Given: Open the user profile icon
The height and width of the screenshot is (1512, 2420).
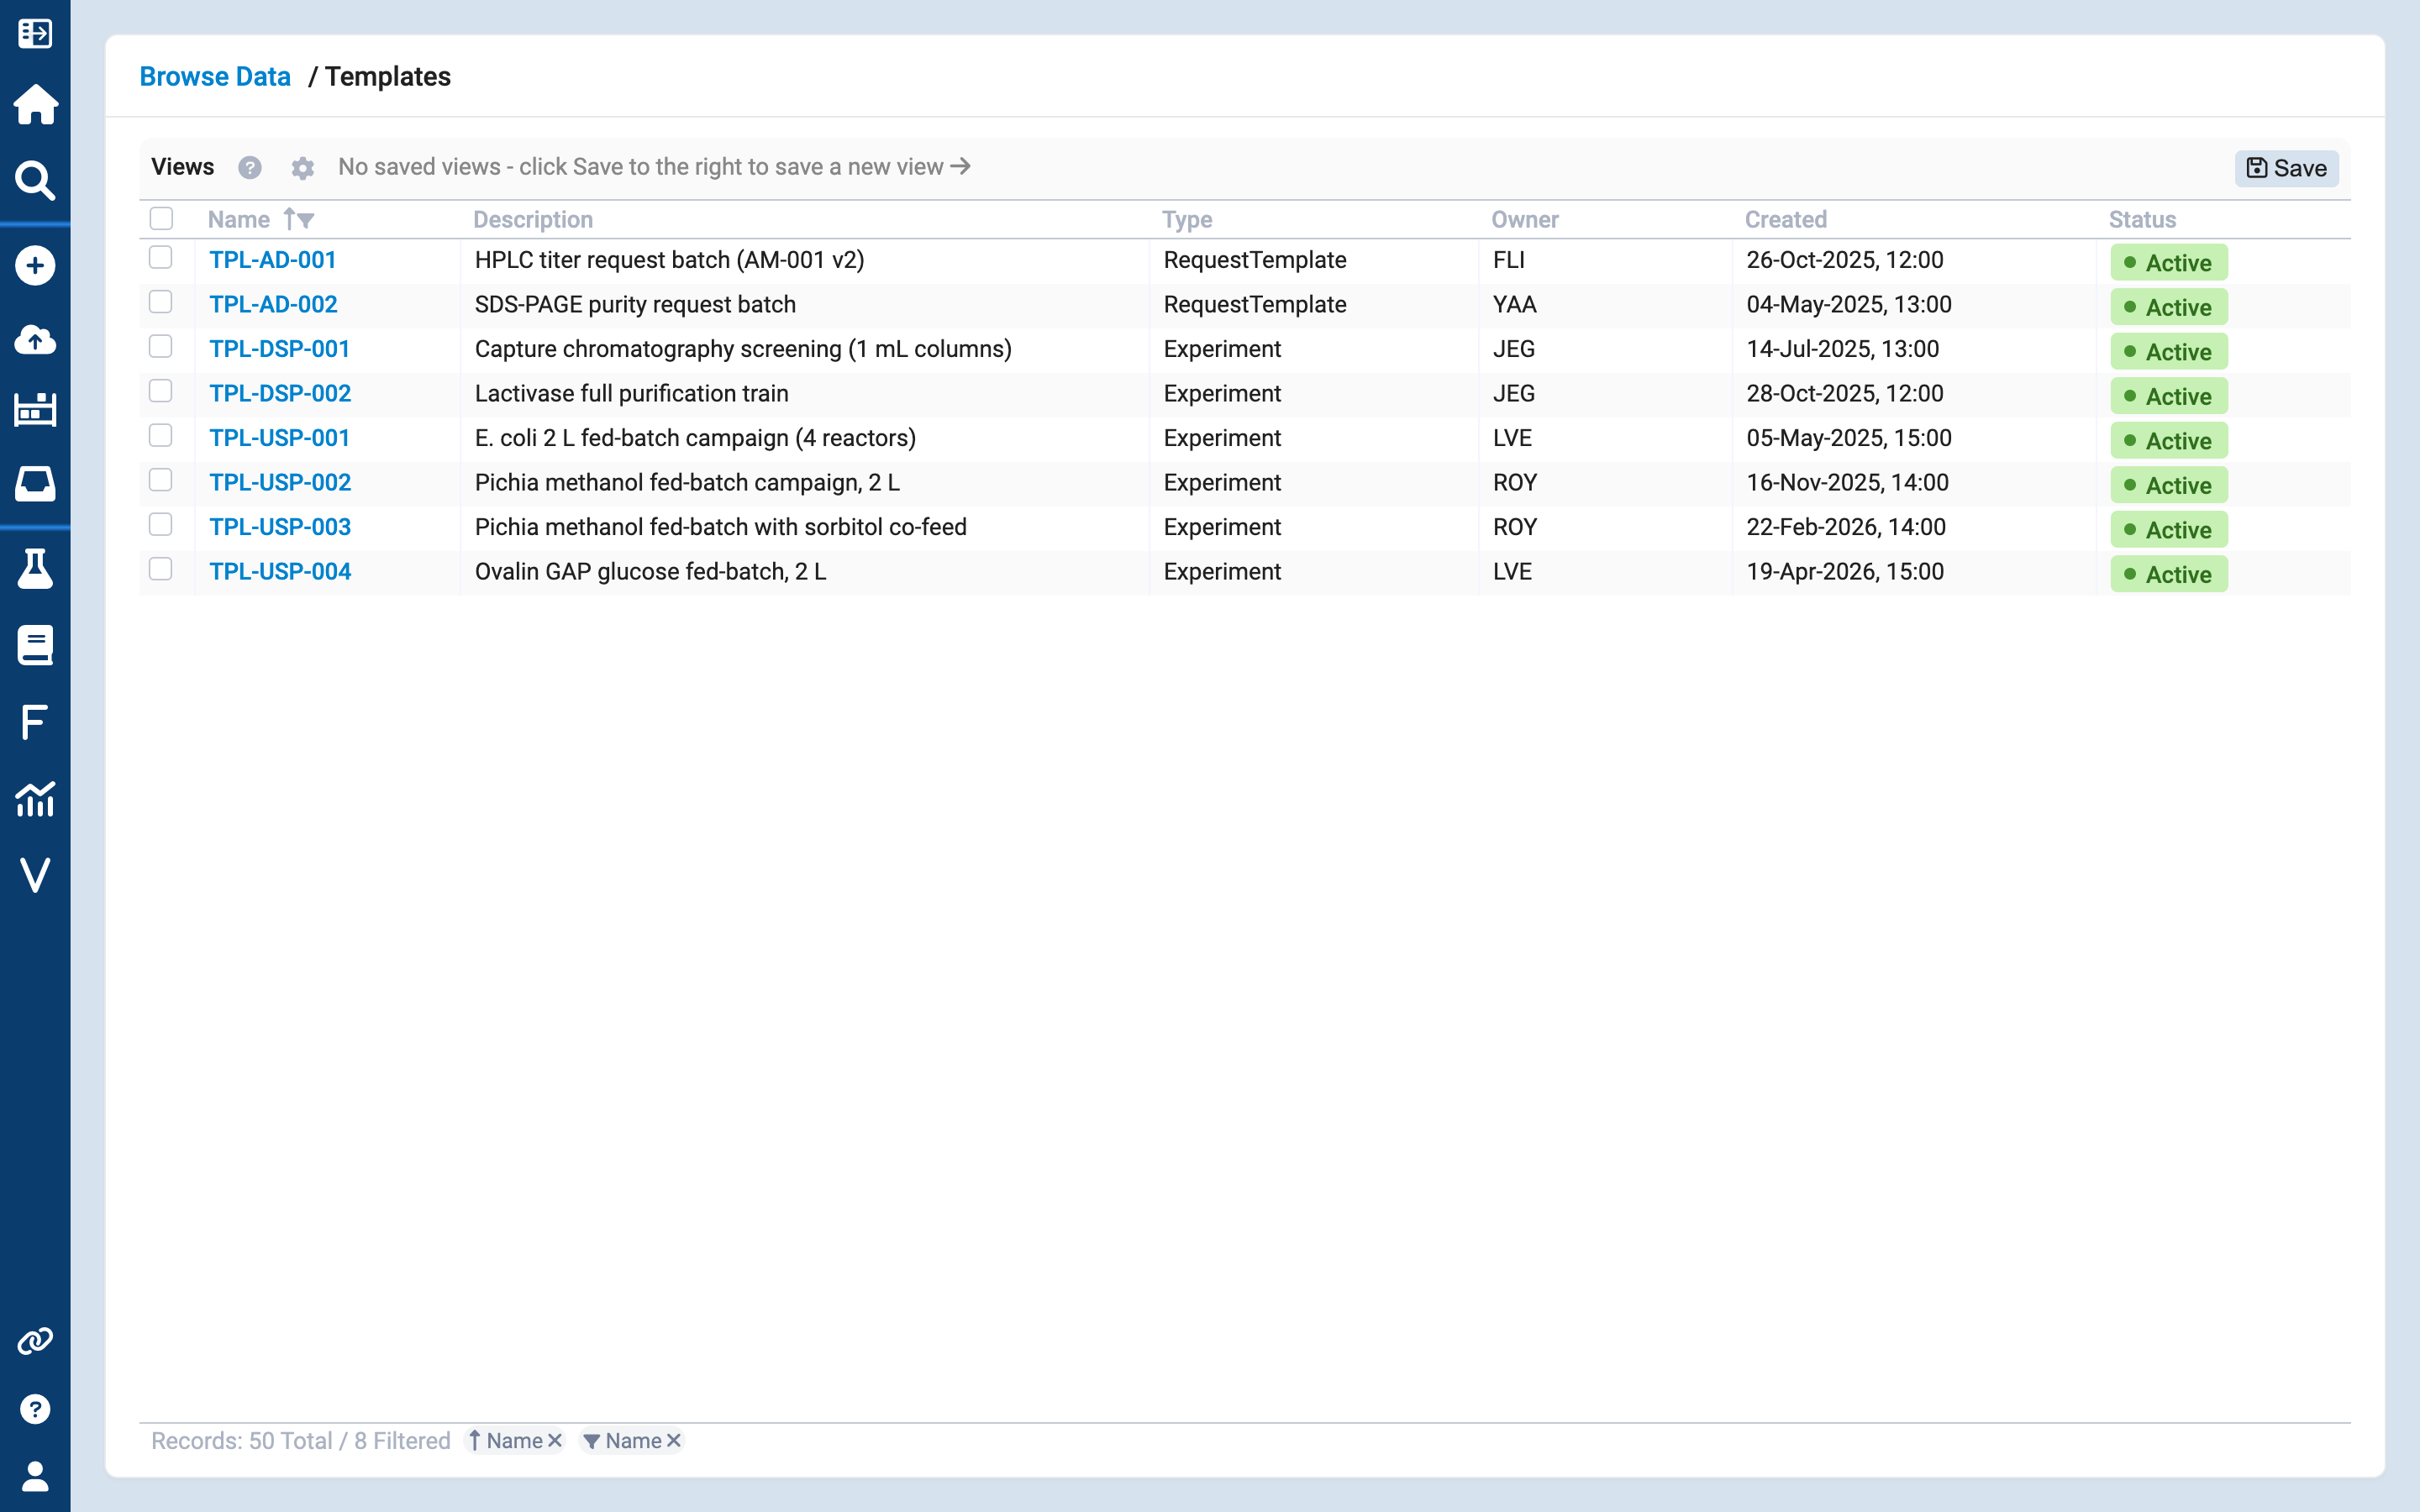Looking at the screenshot, I should pyautogui.click(x=35, y=1476).
